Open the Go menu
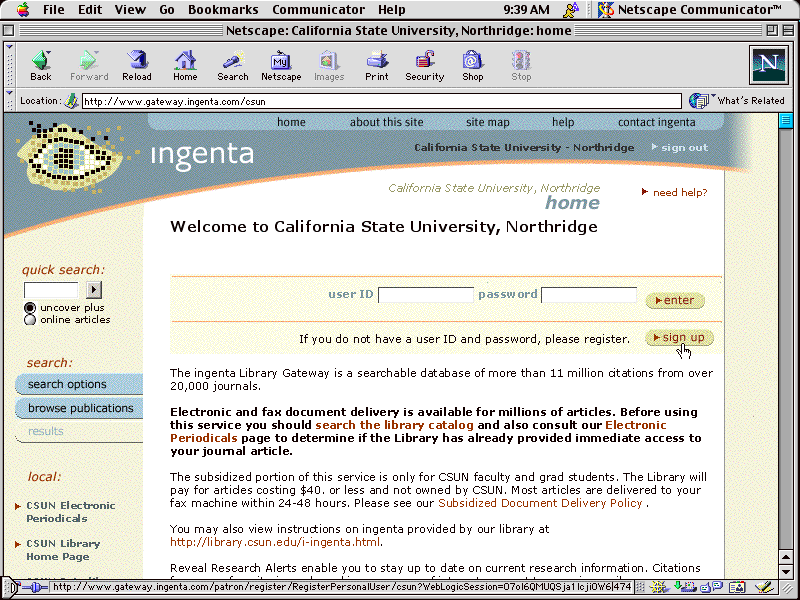The image size is (800, 600). pyautogui.click(x=167, y=9)
